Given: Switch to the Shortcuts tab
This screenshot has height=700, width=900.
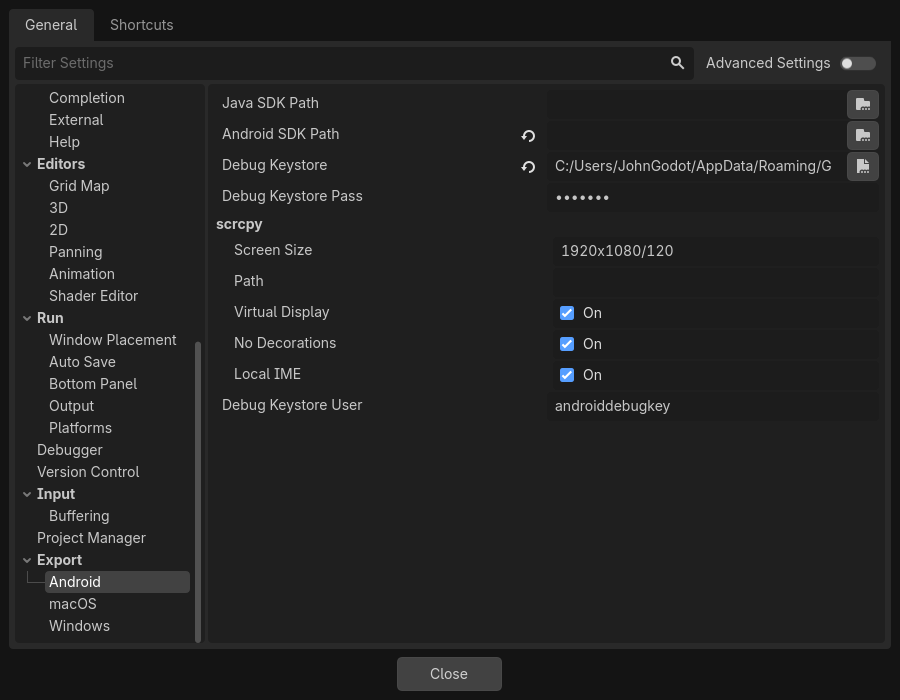Looking at the screenshot, I should 142,25.
